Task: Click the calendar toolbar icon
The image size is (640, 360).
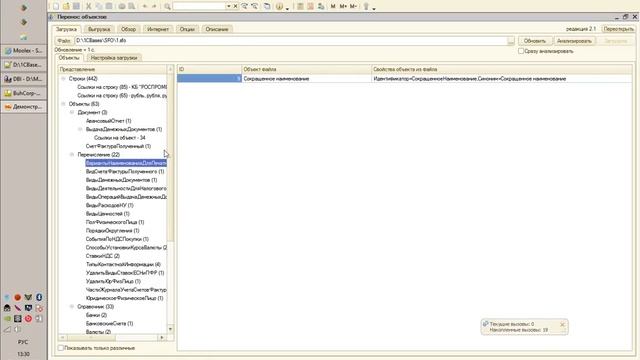Action: coord(310,6)
